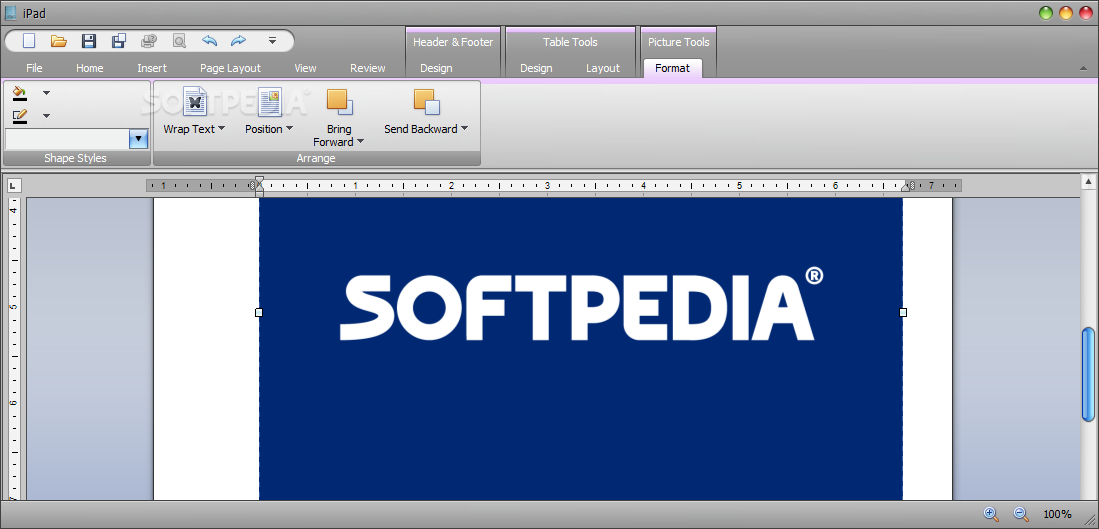This screenshot has width=1099, height=529.
Task: Expand the shape outline color dropdown arrow
Action: pos(46,116)
